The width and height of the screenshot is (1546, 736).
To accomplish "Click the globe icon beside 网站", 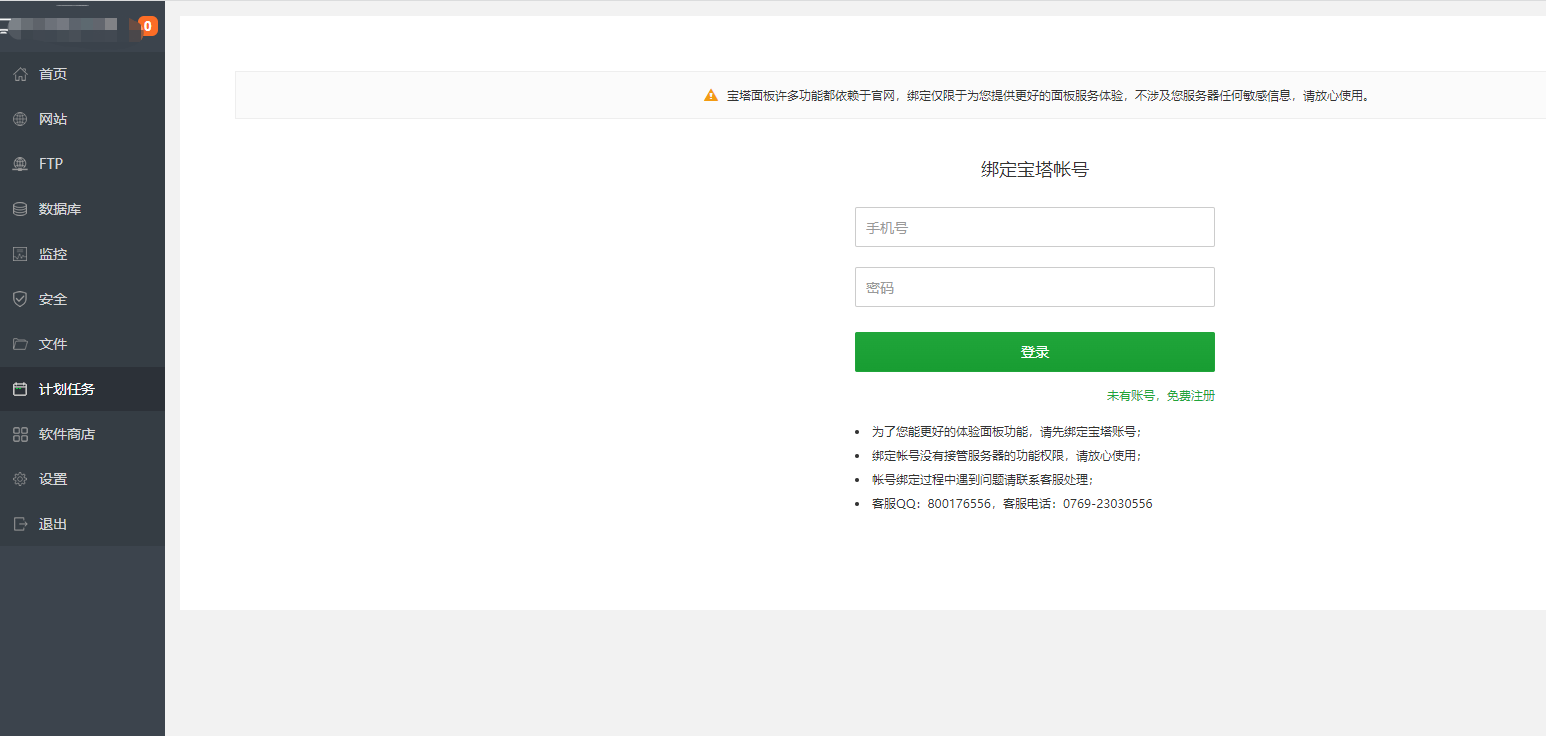I will 20,119.
